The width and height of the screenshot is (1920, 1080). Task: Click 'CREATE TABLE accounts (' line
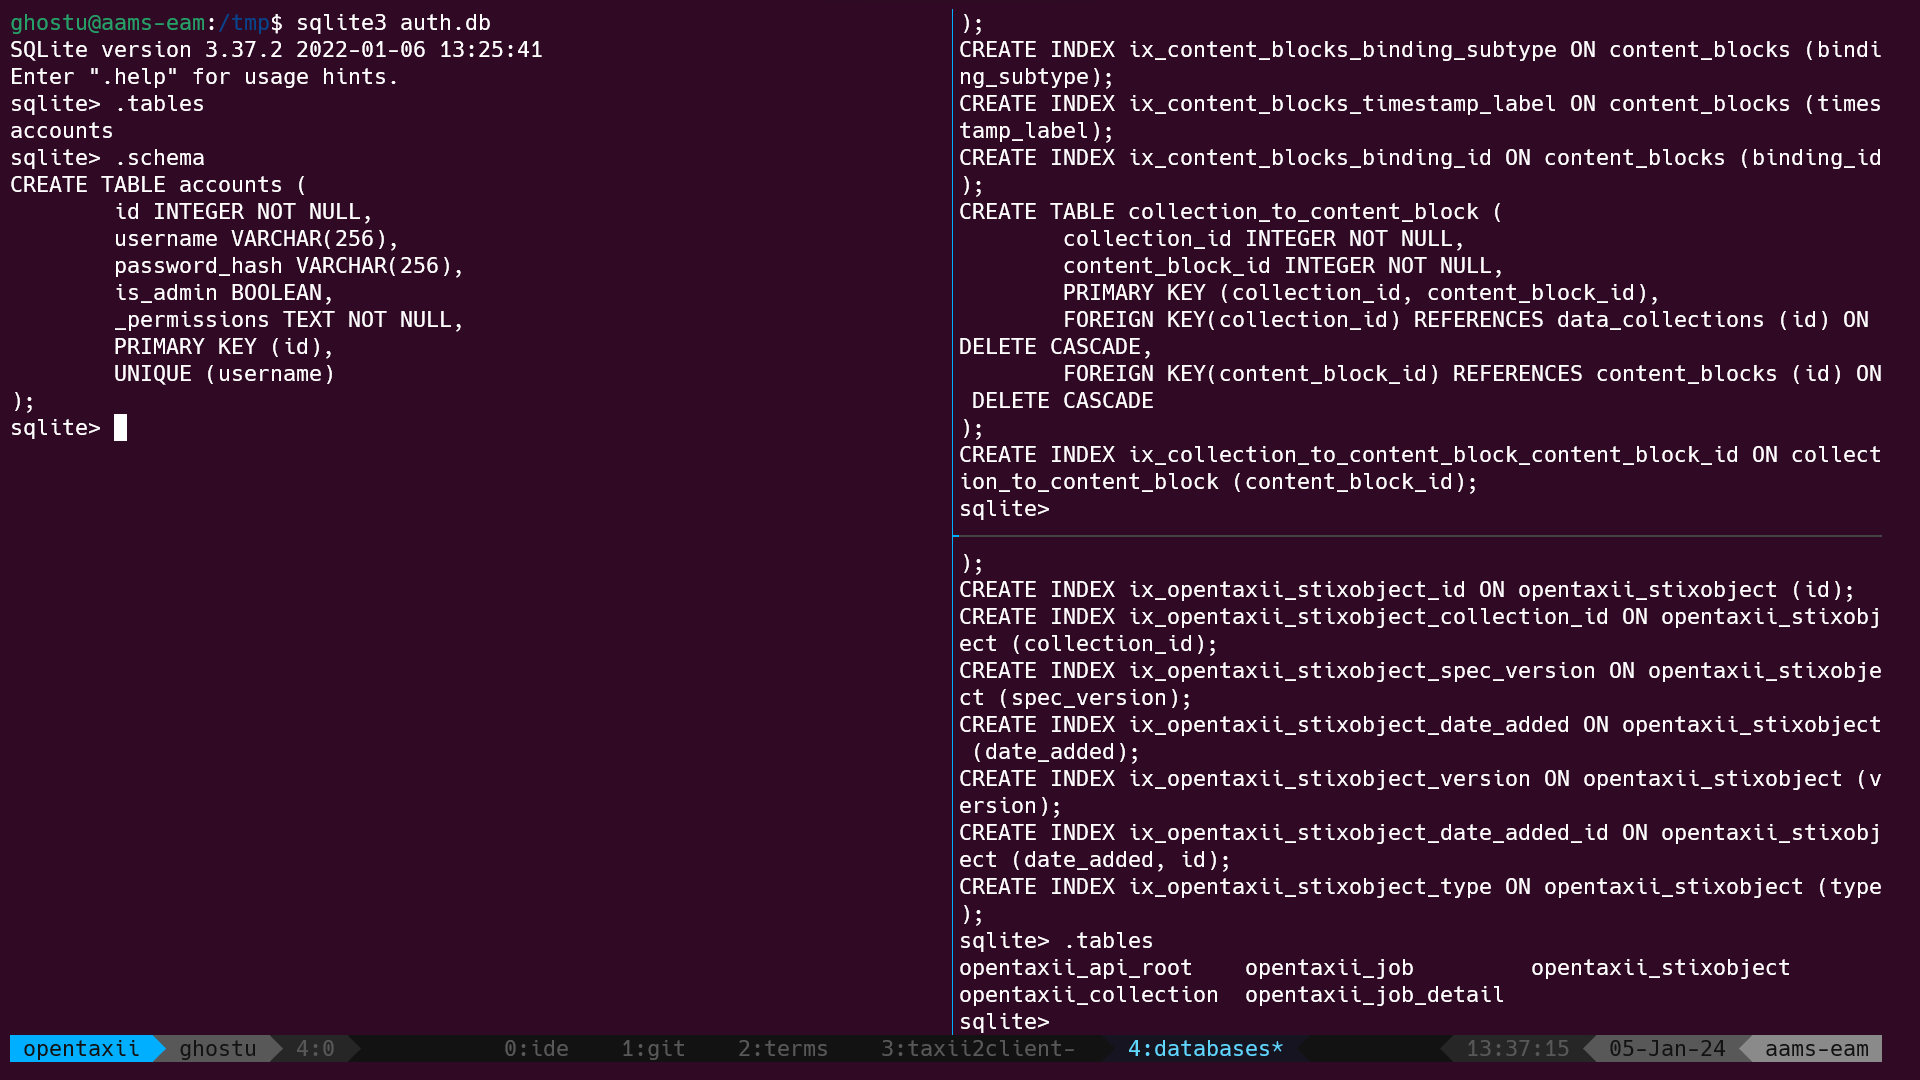(x=159, y=185)
